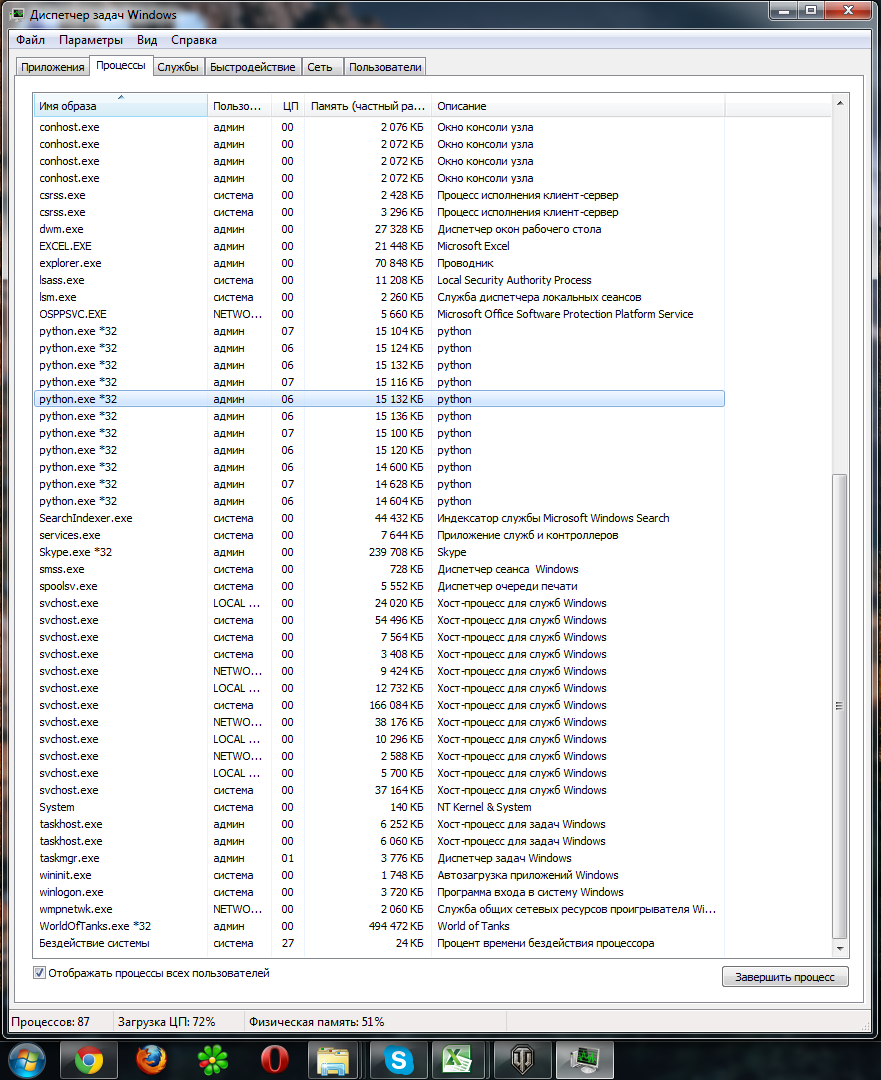Open Firefox from the taskbar
The height and width of the screenshot is (1080, 881).
click(x=151, y=1060)
